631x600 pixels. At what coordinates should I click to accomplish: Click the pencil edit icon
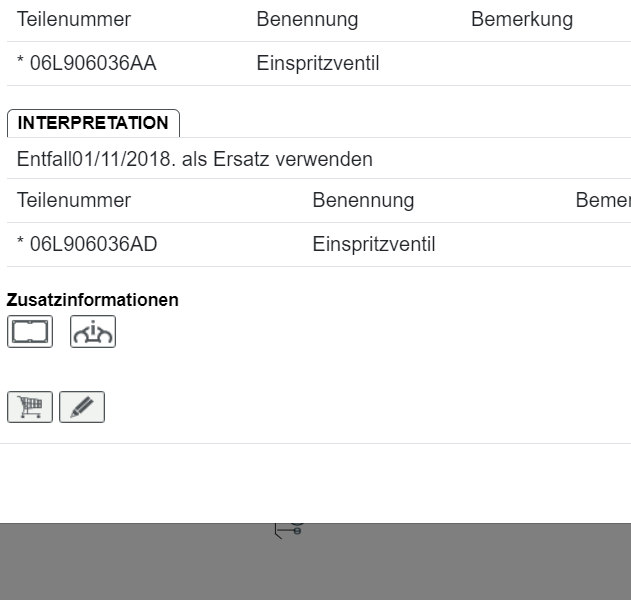[x=82, y=407]
